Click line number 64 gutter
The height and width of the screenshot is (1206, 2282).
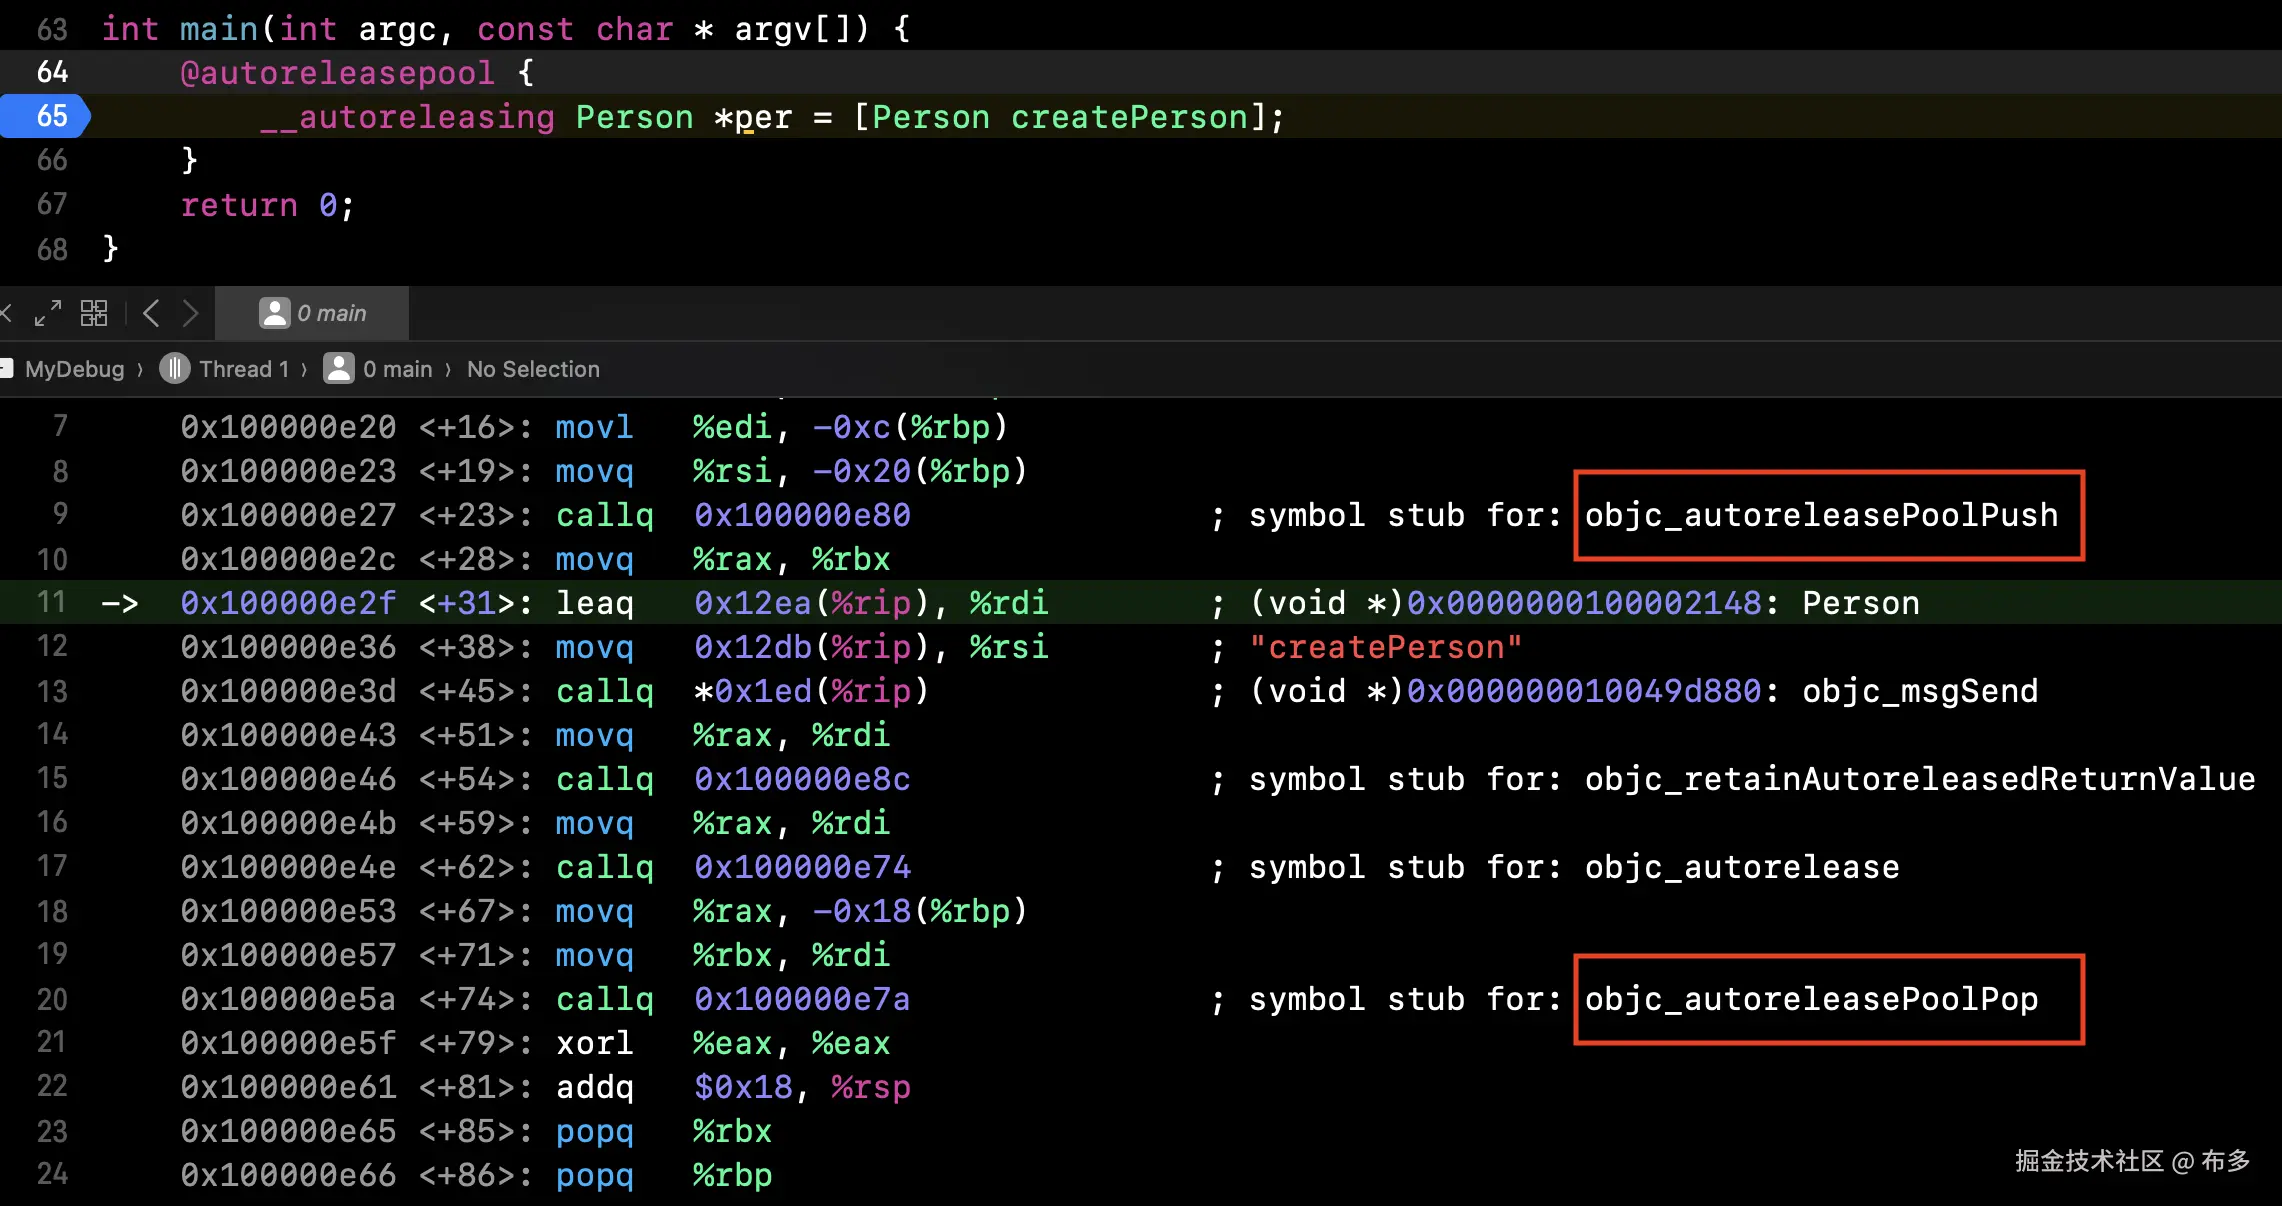pyautogui.click(x=52, y=72)
